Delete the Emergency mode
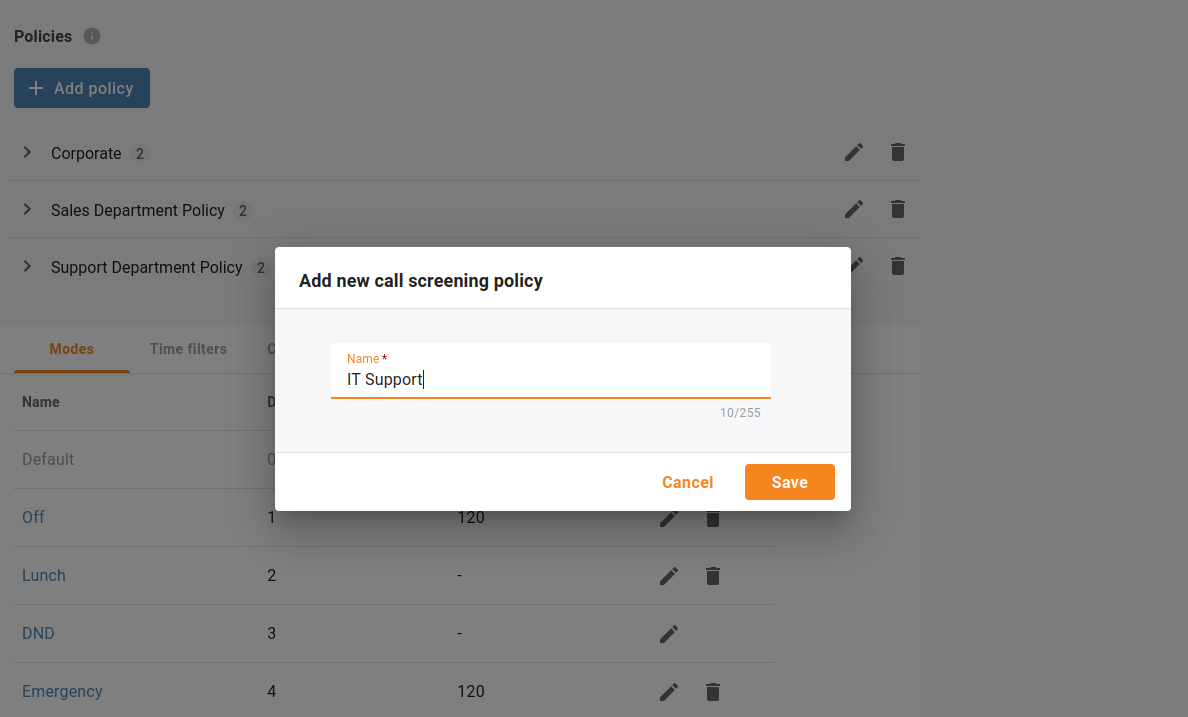 pyautogui.click(x=713, y=692)
